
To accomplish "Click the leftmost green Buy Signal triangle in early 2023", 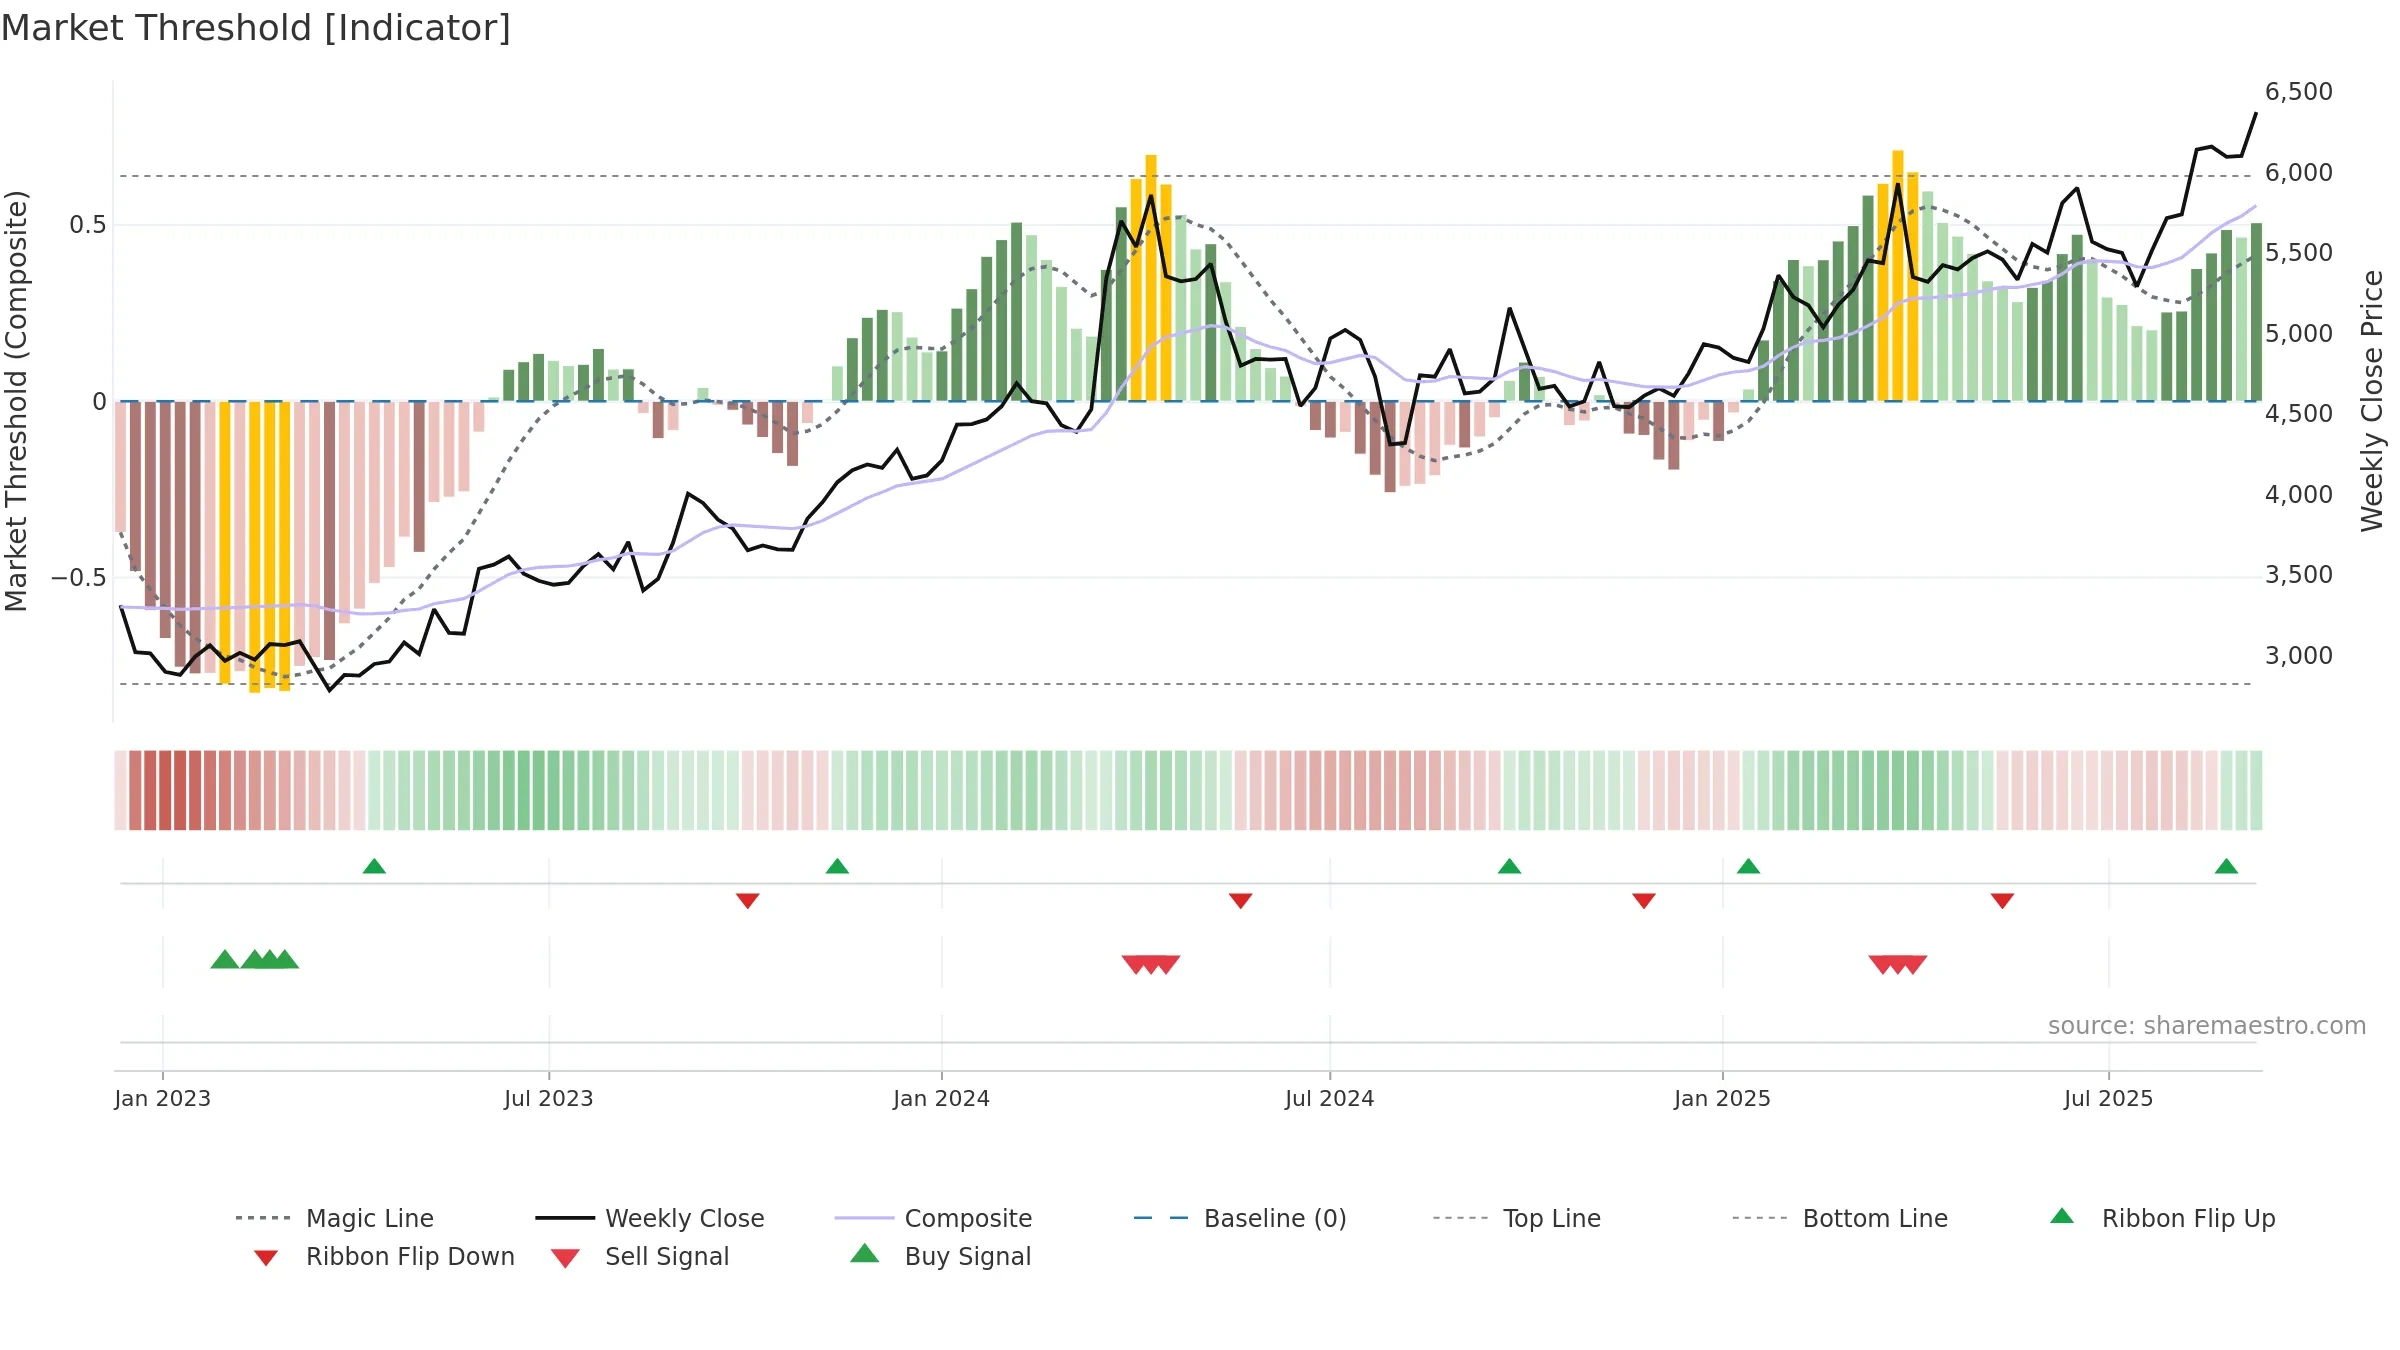I will (x=225, y=959).
